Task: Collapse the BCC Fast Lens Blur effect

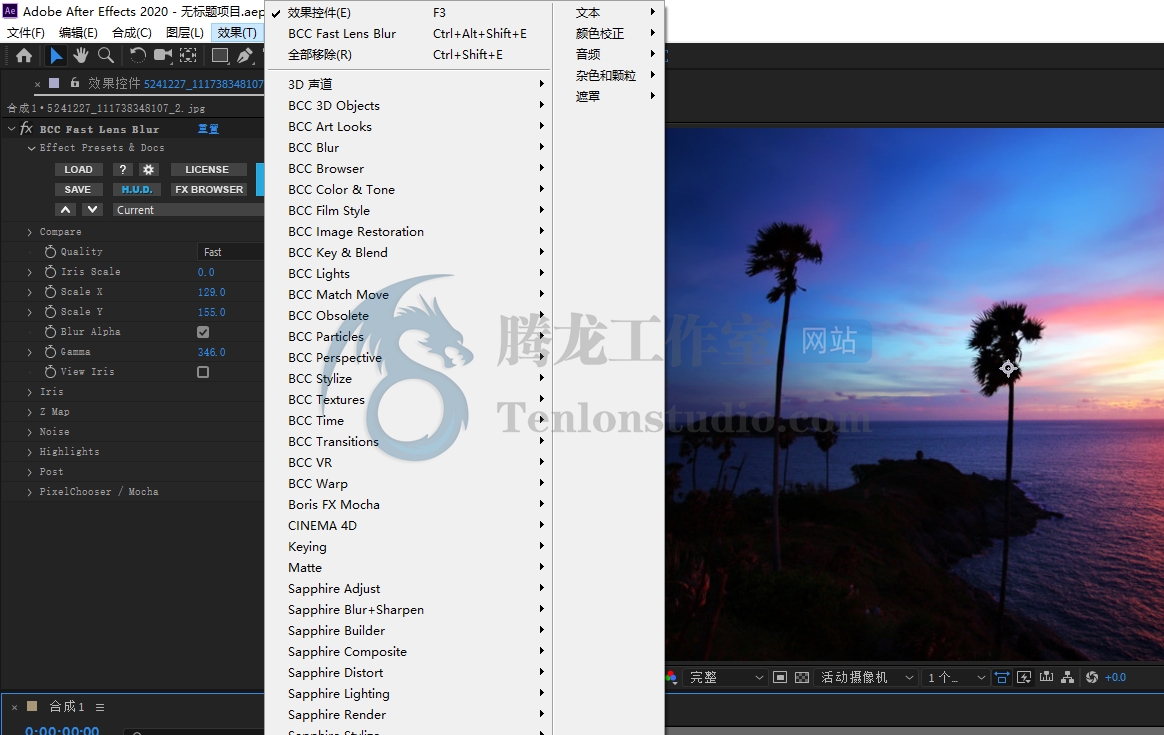Action: tap(11, 128)
